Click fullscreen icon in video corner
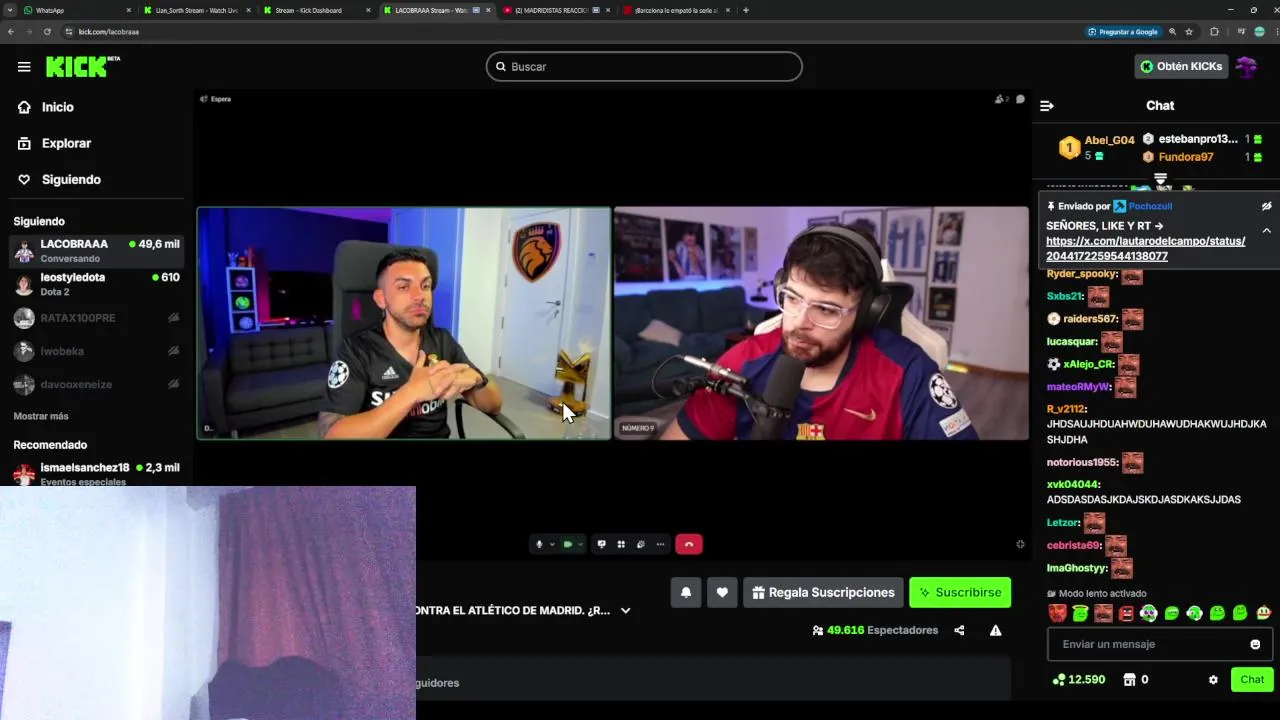 click(x=1020, y=544)
